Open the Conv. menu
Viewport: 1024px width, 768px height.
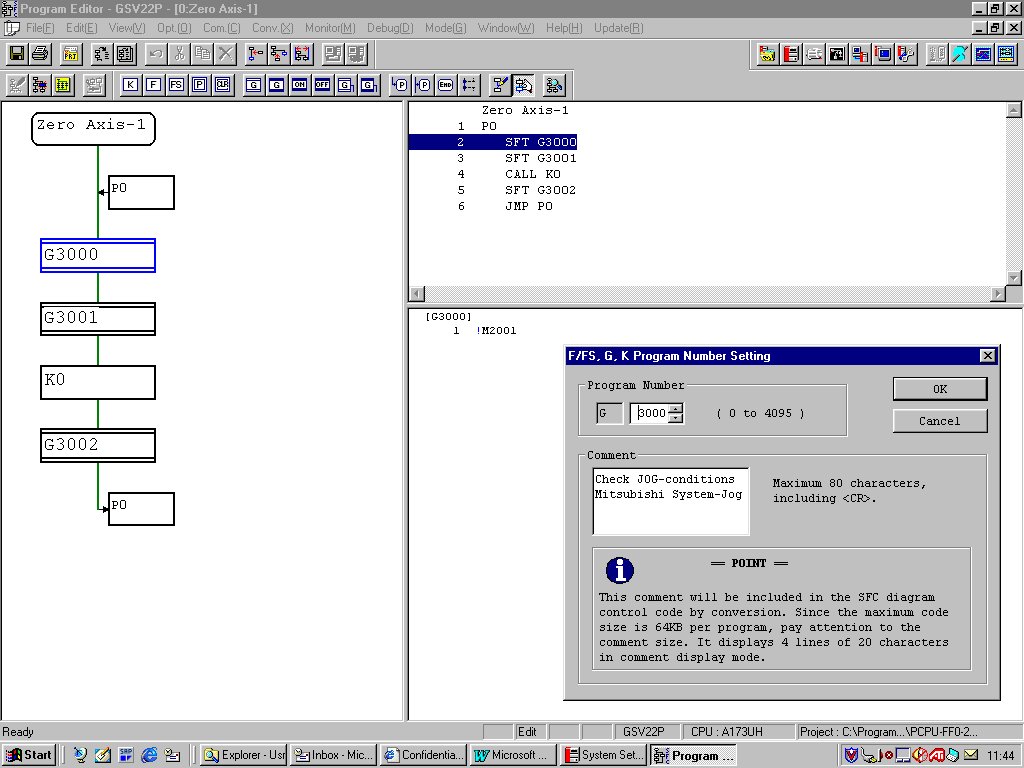click(x=272, y=28)
